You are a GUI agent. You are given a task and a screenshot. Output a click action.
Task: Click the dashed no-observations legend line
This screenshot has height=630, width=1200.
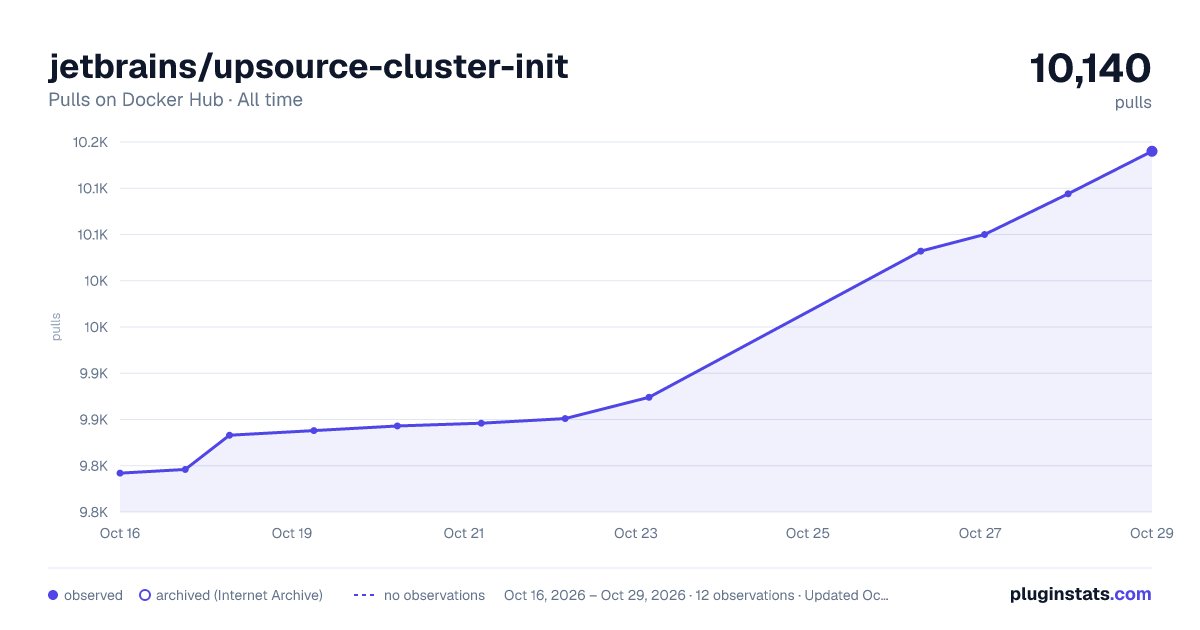(364, 595)
